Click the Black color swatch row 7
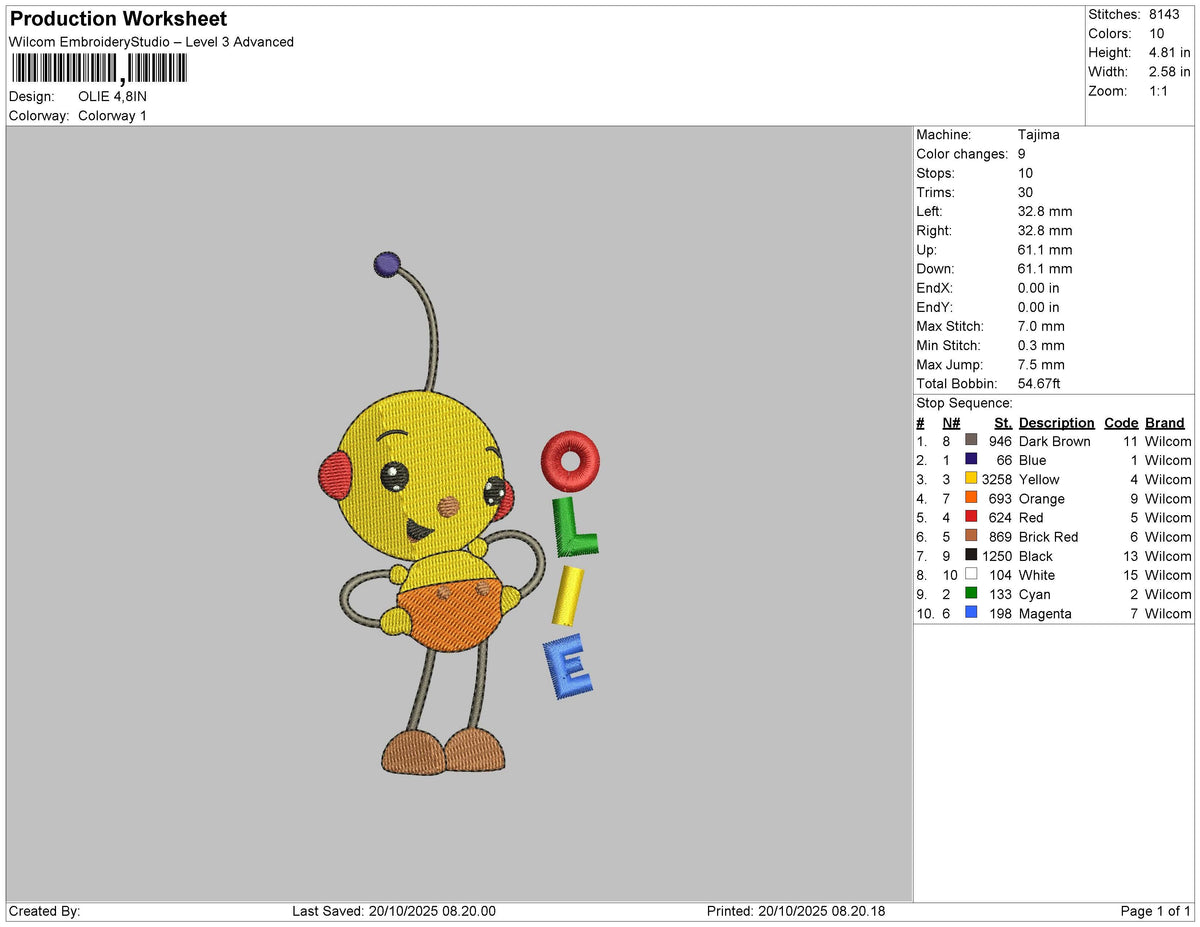Screen dimensions: 1200x927 tap(971, 555)
